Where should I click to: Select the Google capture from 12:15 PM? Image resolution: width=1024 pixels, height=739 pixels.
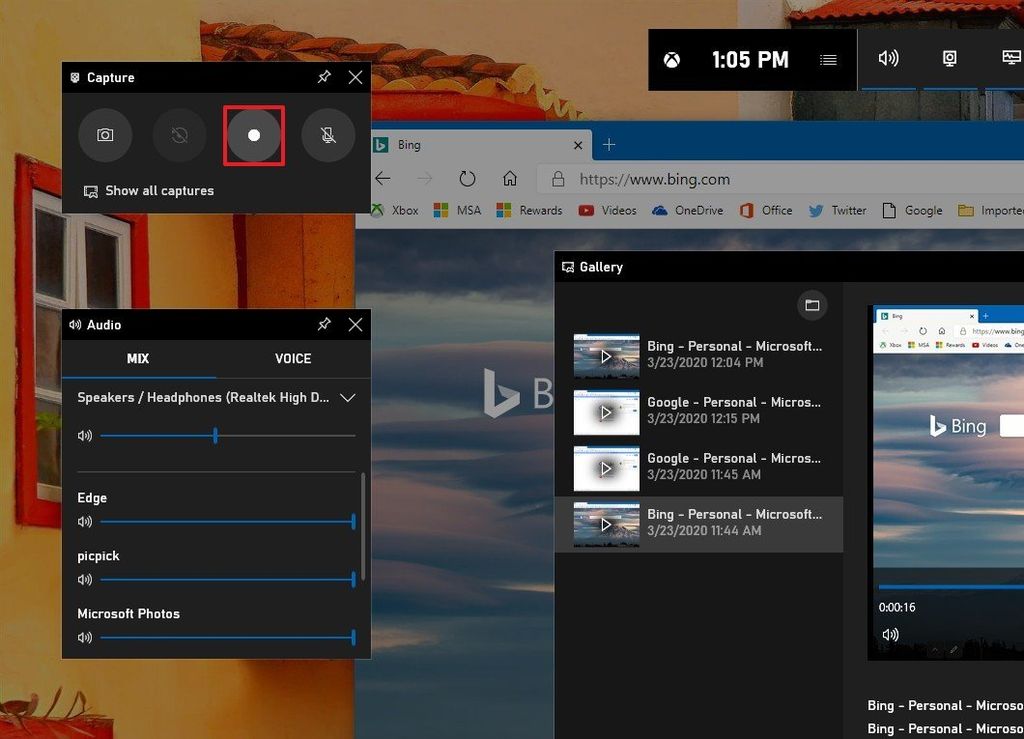tap(699, 411)
